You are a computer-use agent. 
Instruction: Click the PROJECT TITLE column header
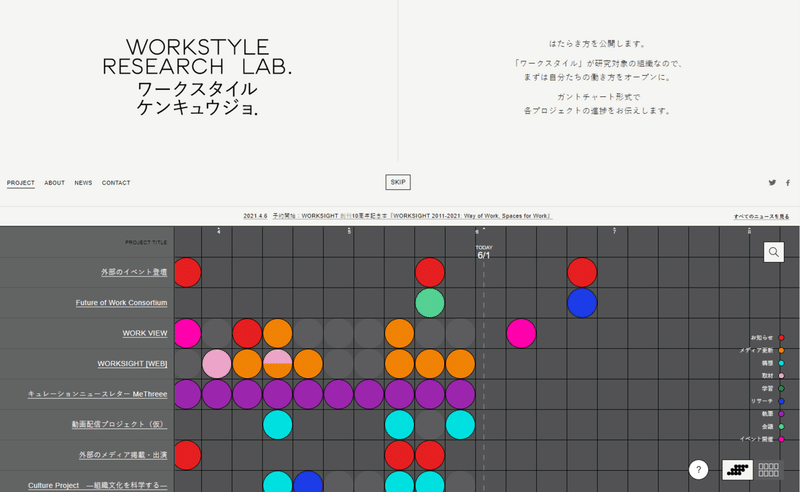(x=146, y=242)
